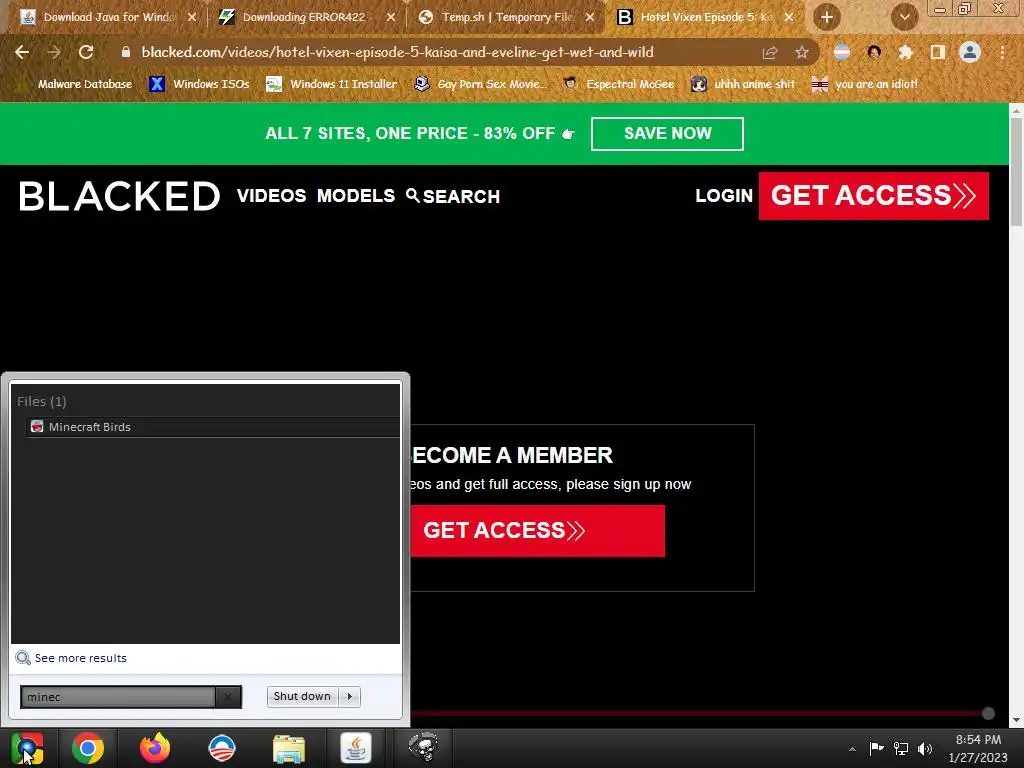This screenshot has width=1024, height=768.
Task: Open the VIDEOS menu item
Action: coord(272,196)
